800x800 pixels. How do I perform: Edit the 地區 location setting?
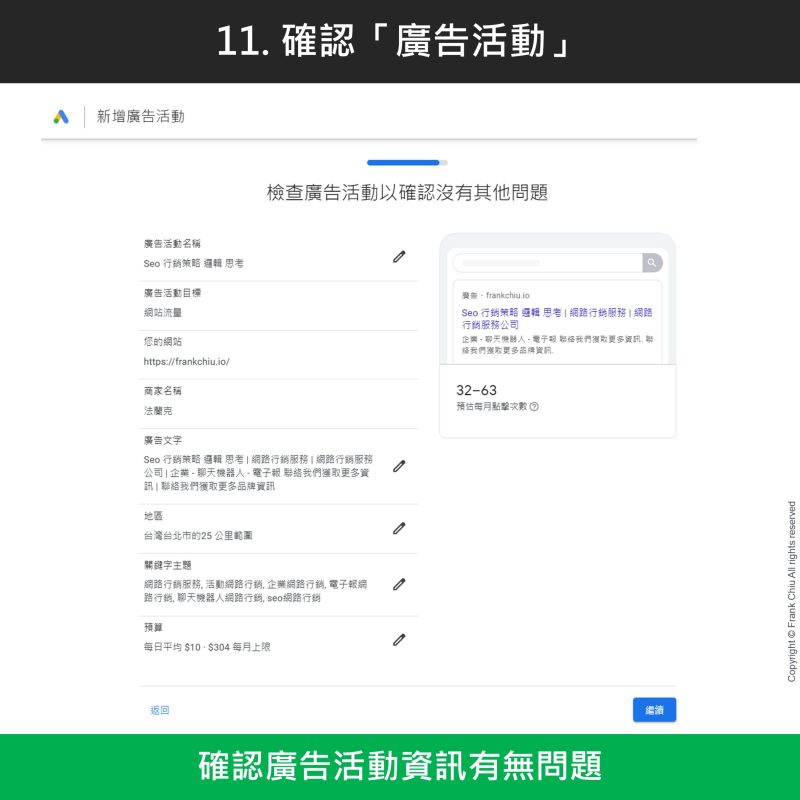click(399, 528)
